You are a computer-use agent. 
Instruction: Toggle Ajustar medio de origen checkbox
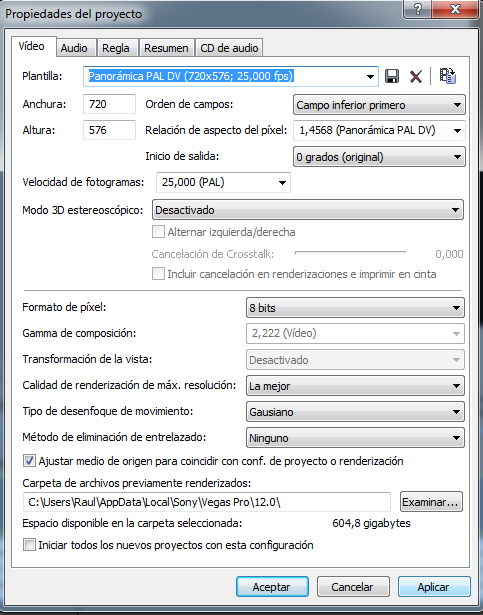click(29, 460)
